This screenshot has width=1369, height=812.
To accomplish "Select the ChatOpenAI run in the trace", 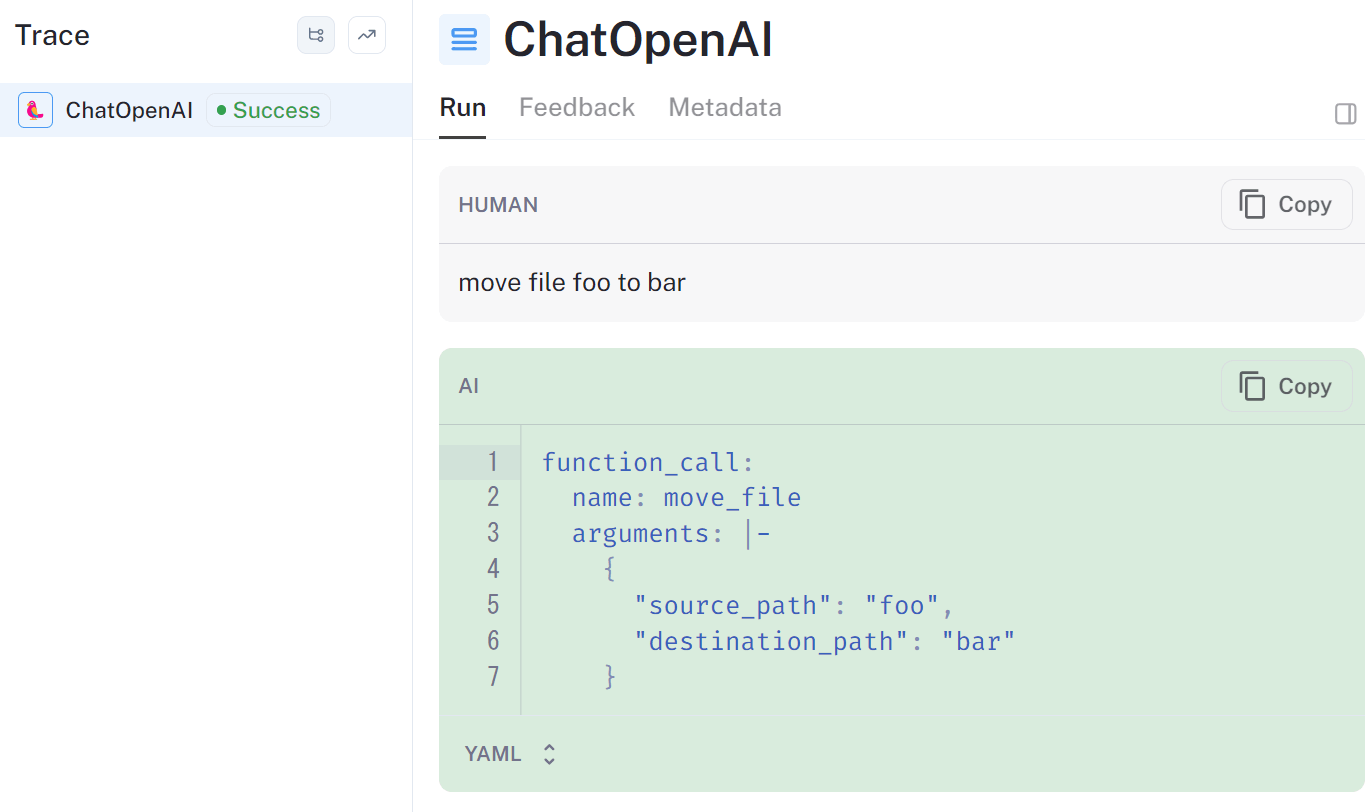I will click(206, 110).
